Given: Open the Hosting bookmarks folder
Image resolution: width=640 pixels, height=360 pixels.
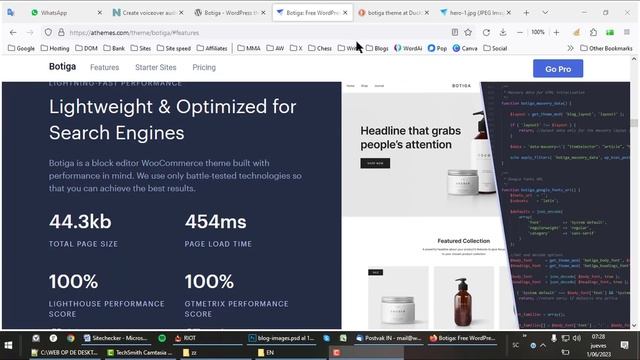Looking at the screenshot, I should [55, 48].
